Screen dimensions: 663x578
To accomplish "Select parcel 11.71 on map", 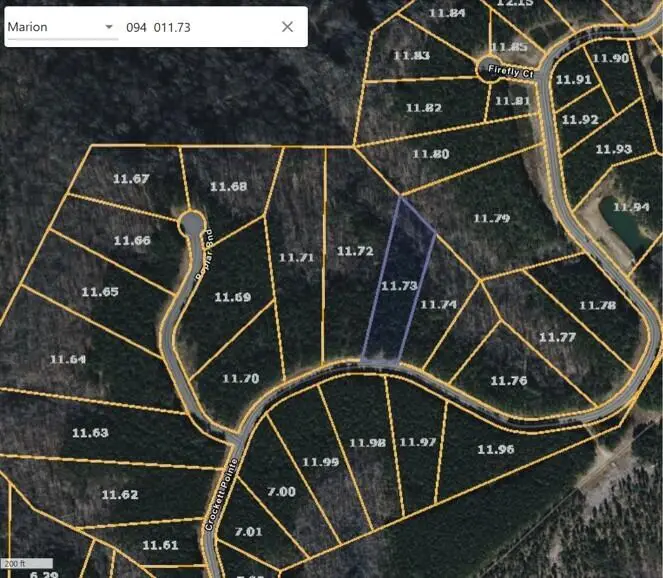I will pyautogui.click(x=296, y=257).
